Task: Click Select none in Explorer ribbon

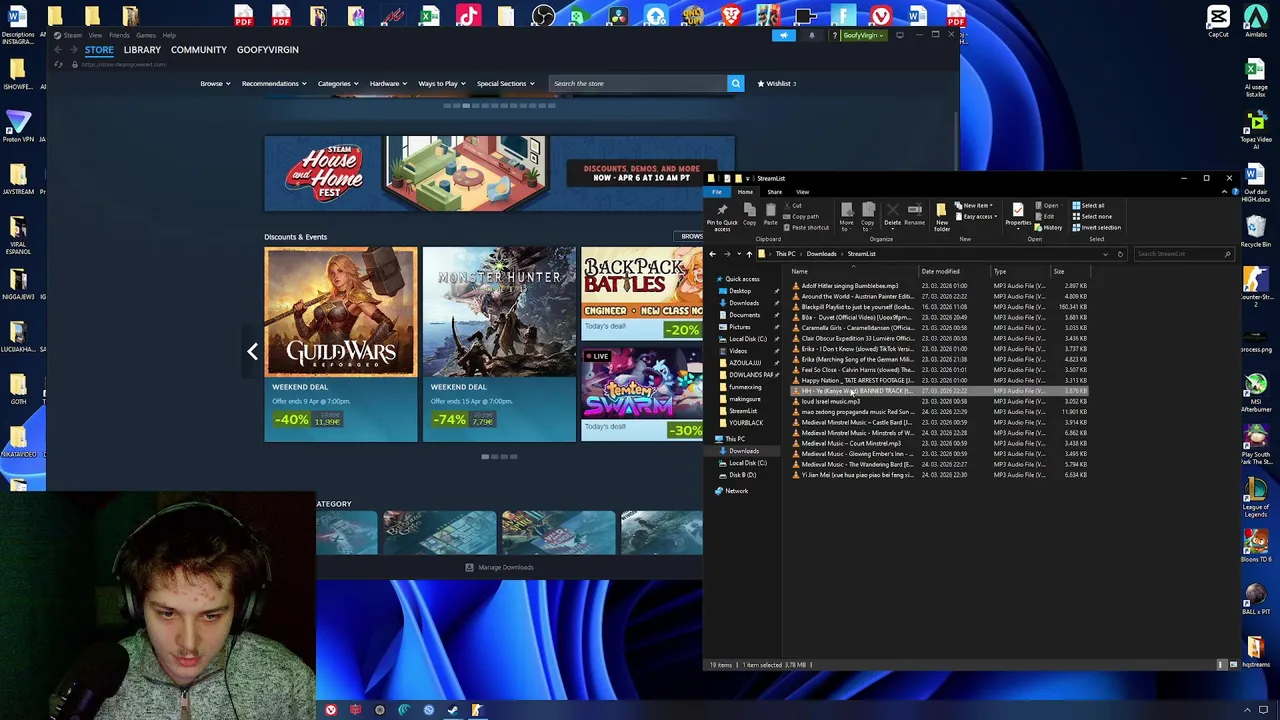Action: [x=1091, y=216]
